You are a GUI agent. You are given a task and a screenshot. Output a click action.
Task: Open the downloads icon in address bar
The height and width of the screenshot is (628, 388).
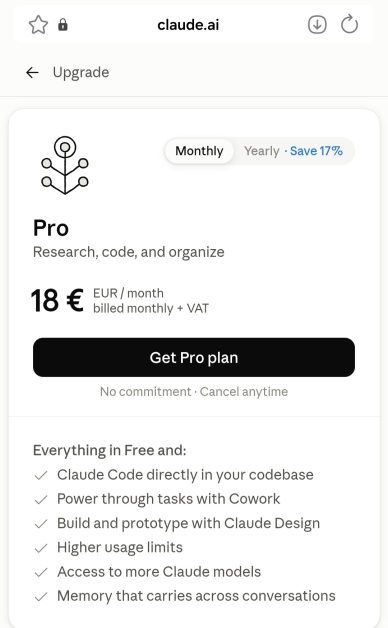click(317, 25)
